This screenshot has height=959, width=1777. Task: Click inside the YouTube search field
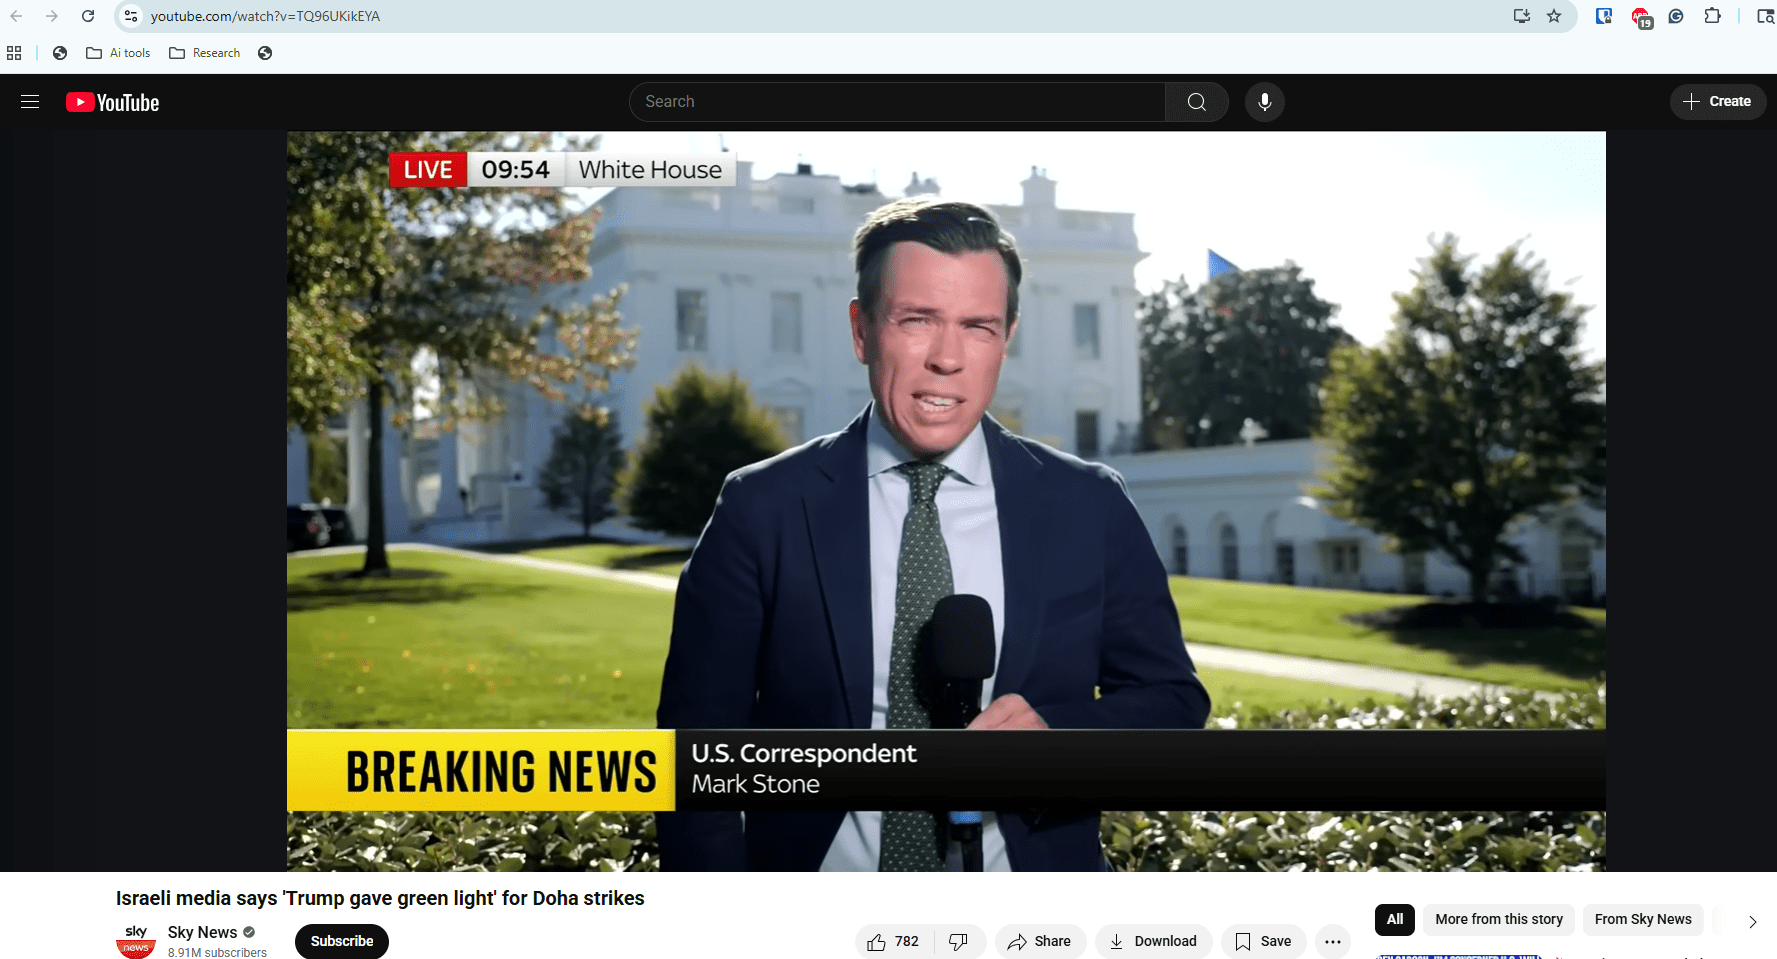896,102
